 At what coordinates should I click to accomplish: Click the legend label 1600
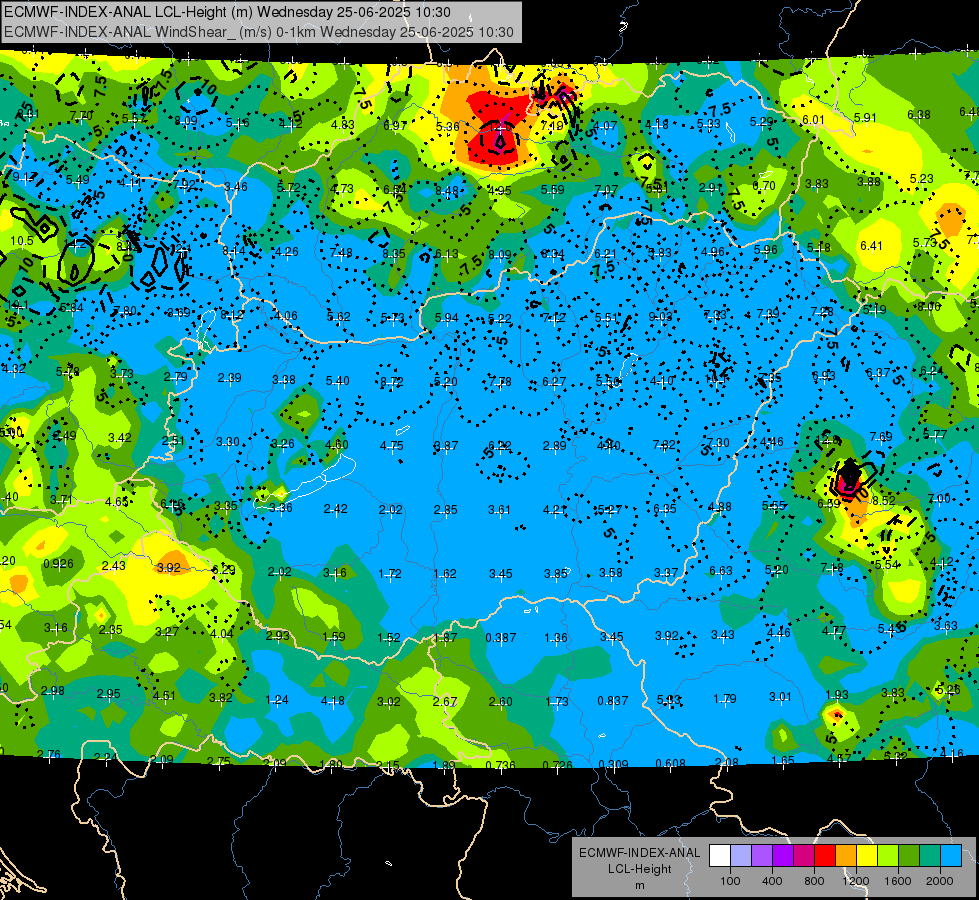coord(898,881)
